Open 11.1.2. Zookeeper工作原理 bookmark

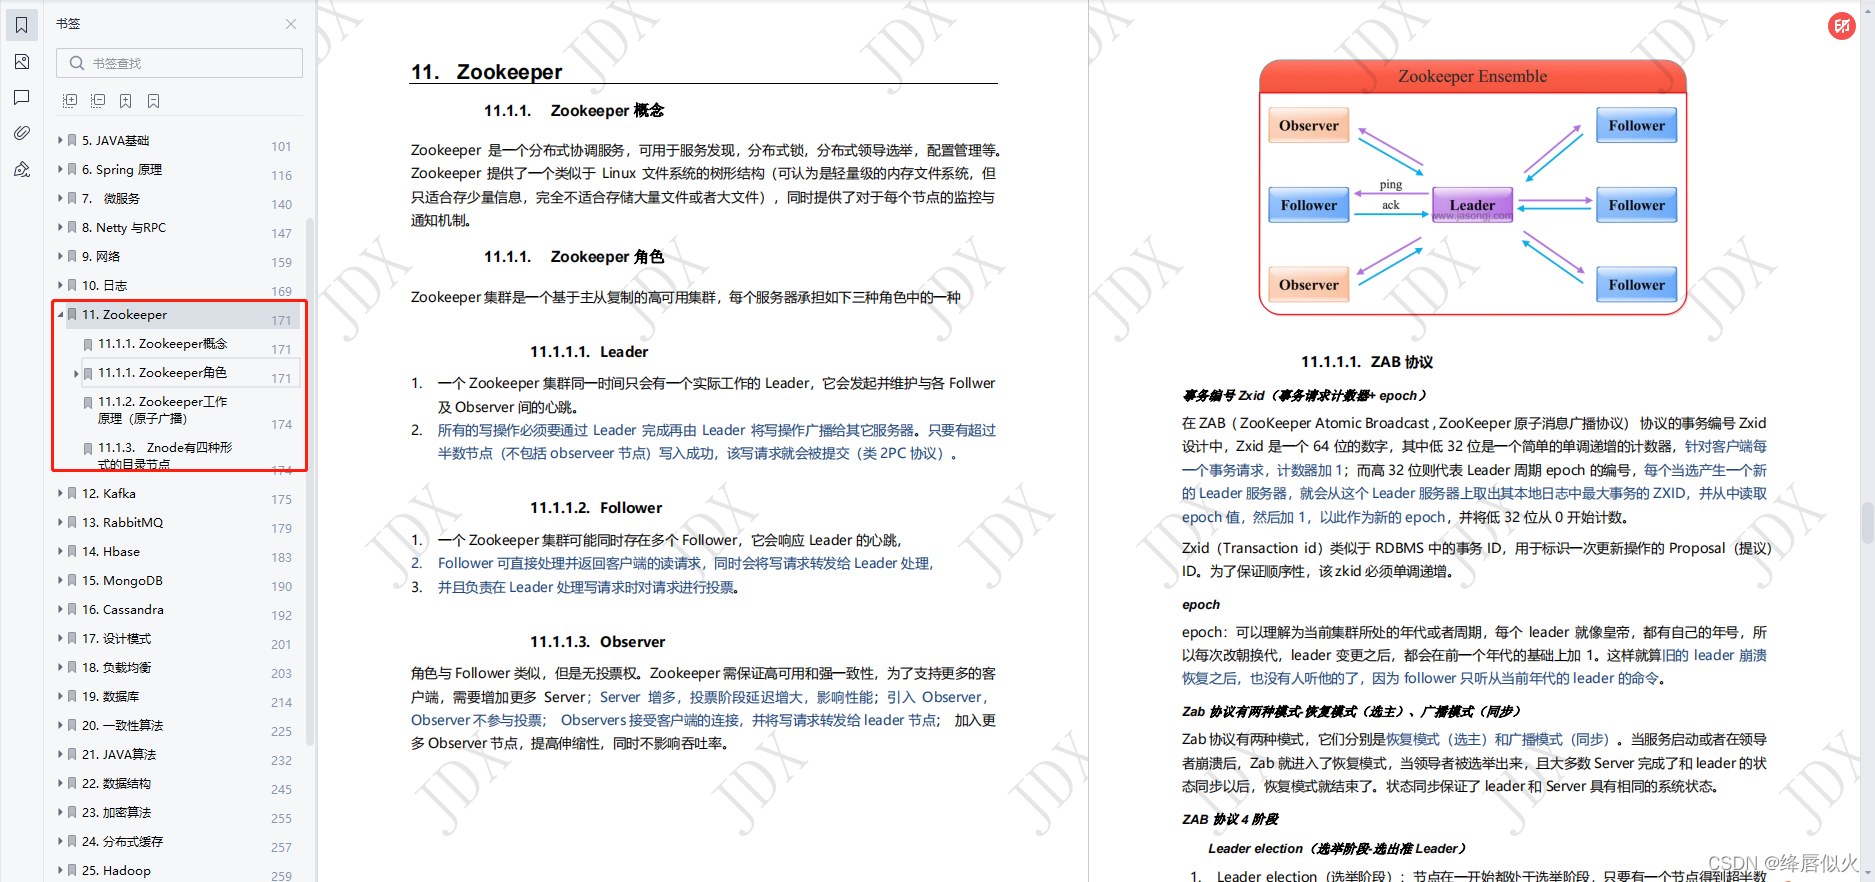[x=162, y=409]
